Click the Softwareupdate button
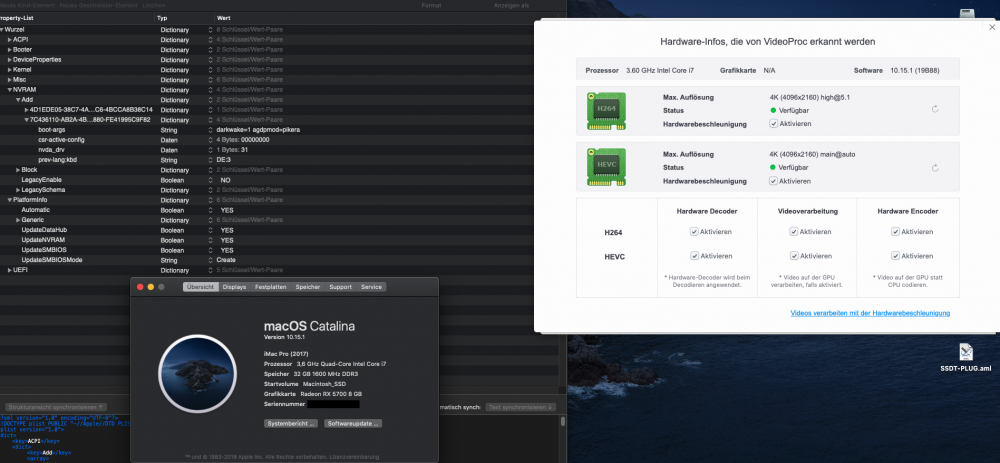This screenshot has height=463, width=1000. coord(353,423)
